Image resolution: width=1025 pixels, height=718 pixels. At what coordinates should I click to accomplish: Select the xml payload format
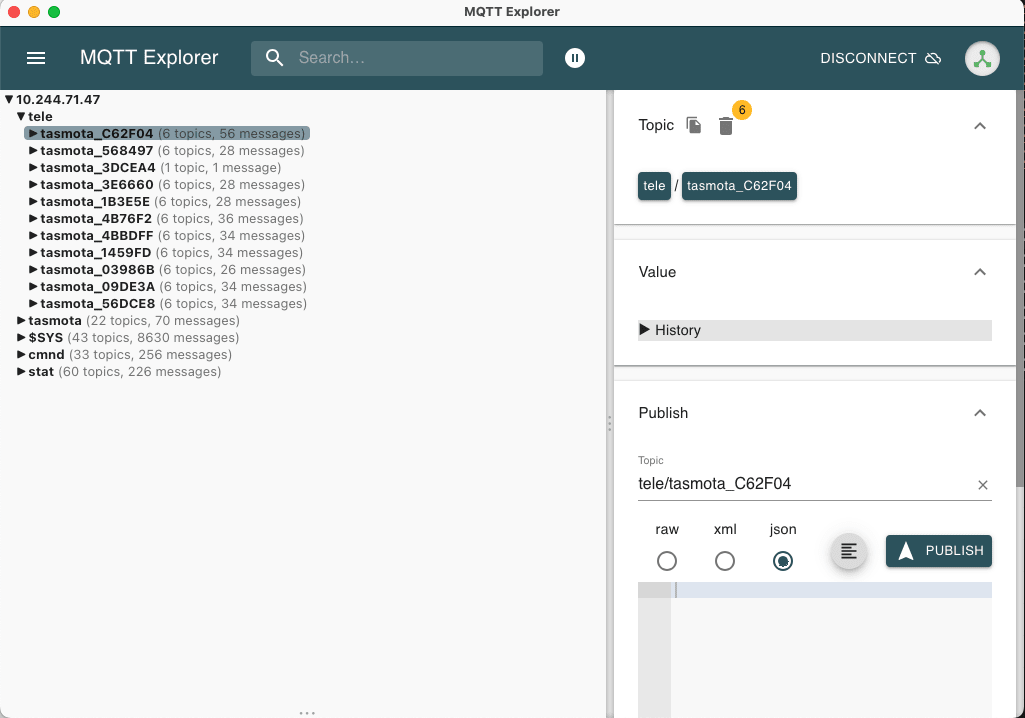pyautogui.click(x=724, y=560)
